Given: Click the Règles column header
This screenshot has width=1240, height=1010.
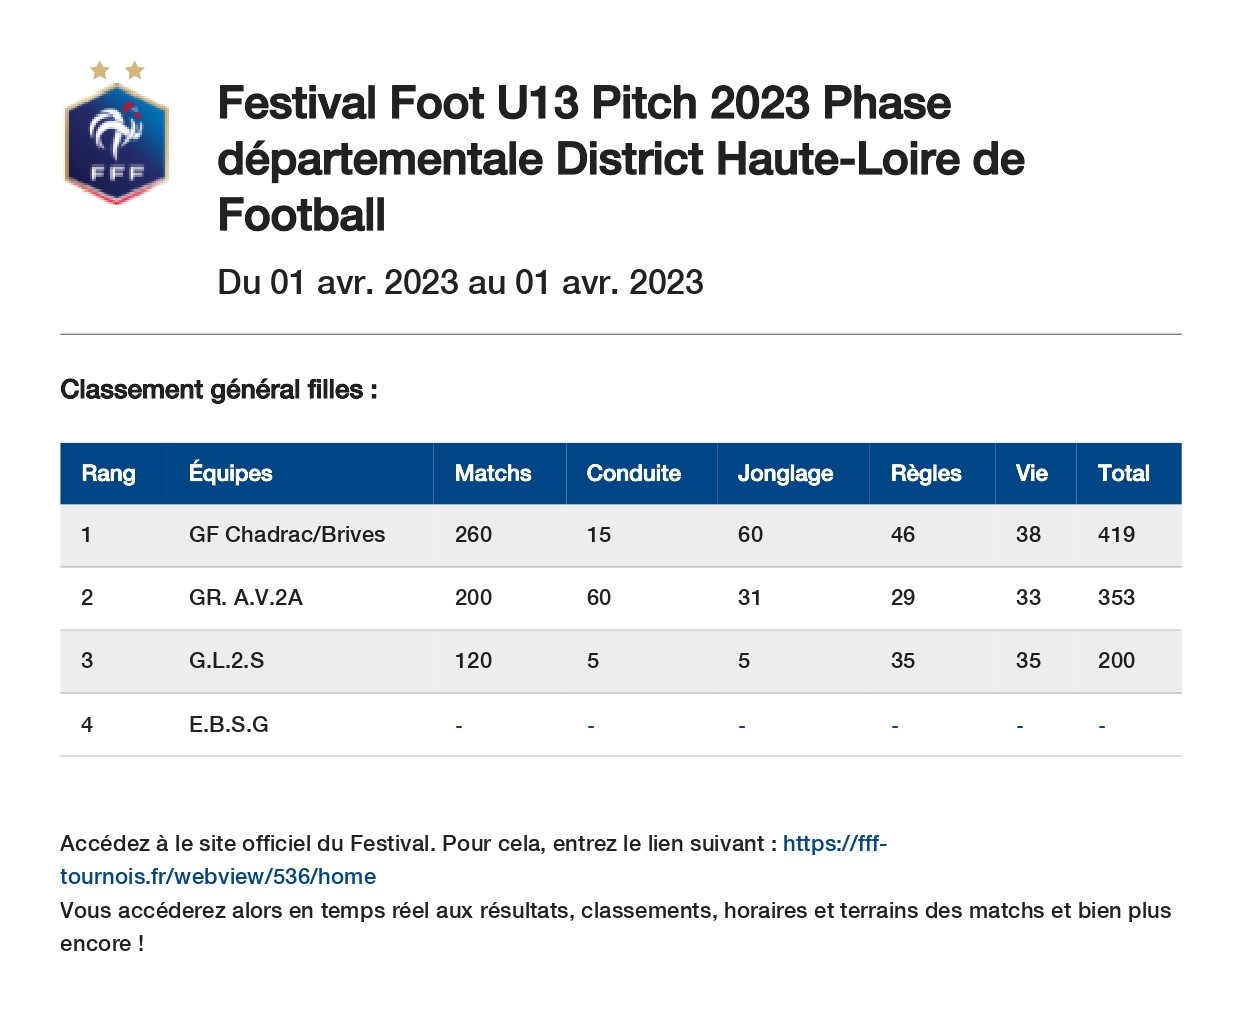Looking at the screenshot, I should click(x=926, y=474).
